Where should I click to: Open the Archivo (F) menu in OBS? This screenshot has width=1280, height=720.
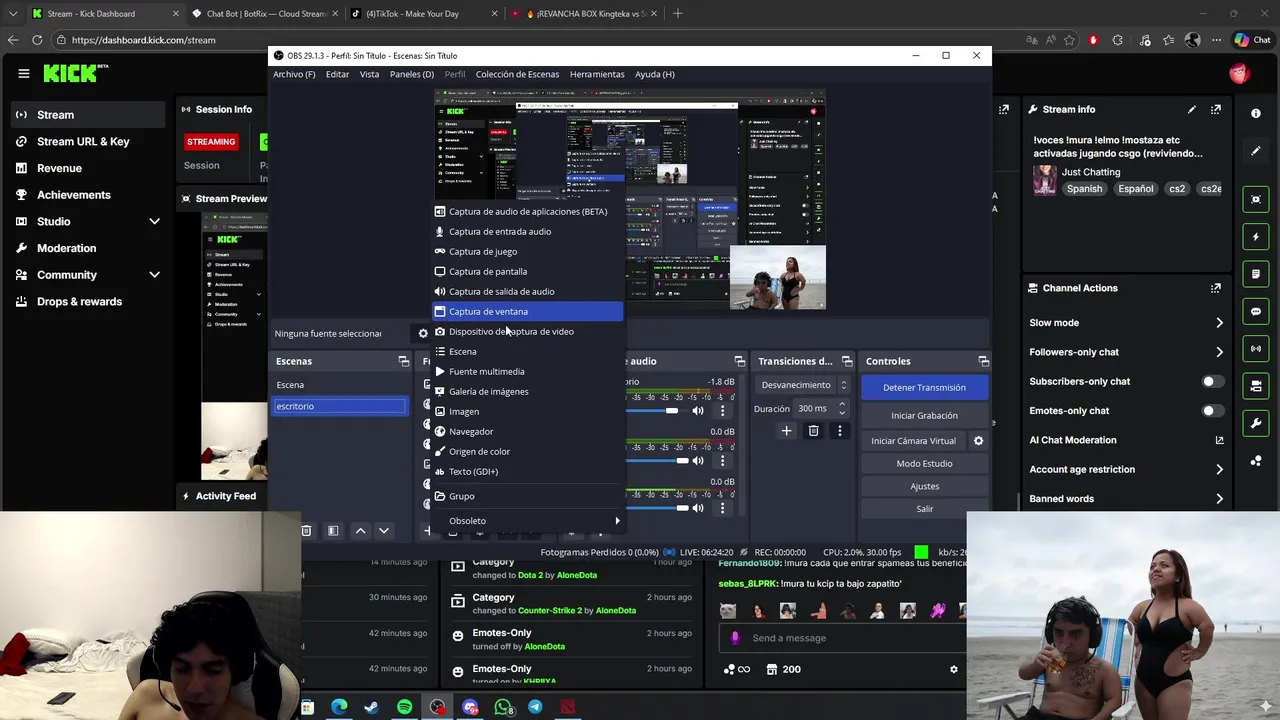294,74
